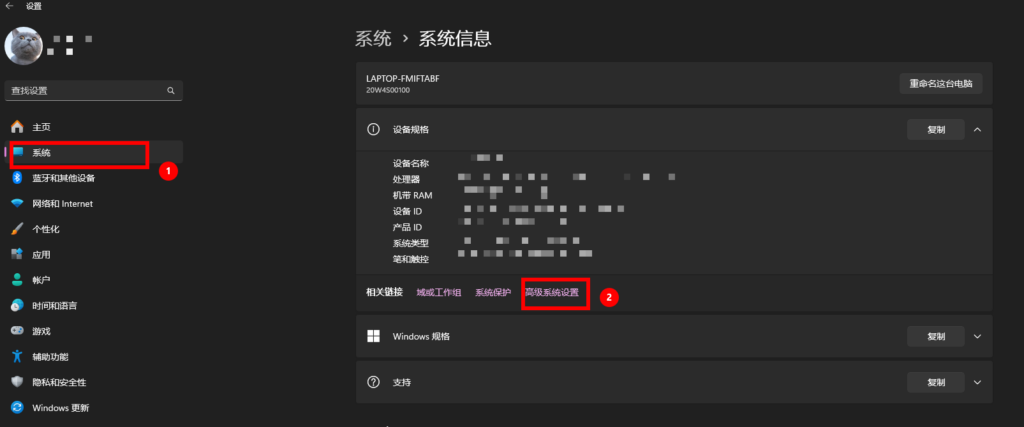Open 个性化 paintbrush icon

17,229
